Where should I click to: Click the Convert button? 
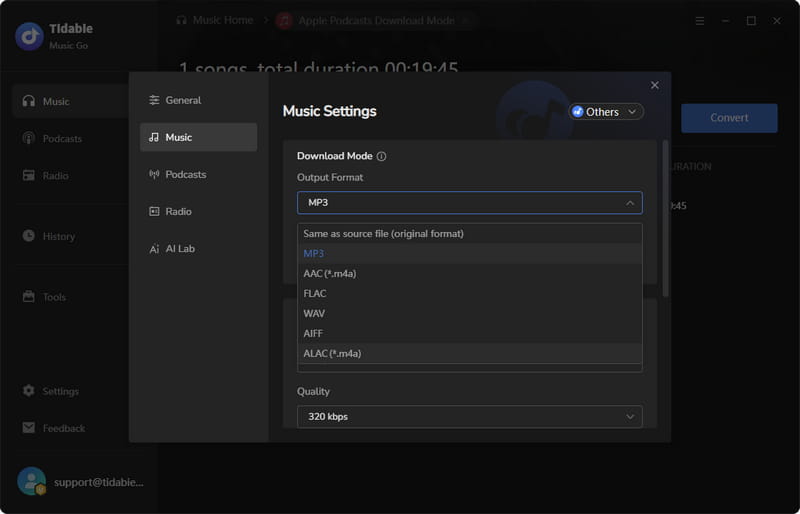pos(729,118)
